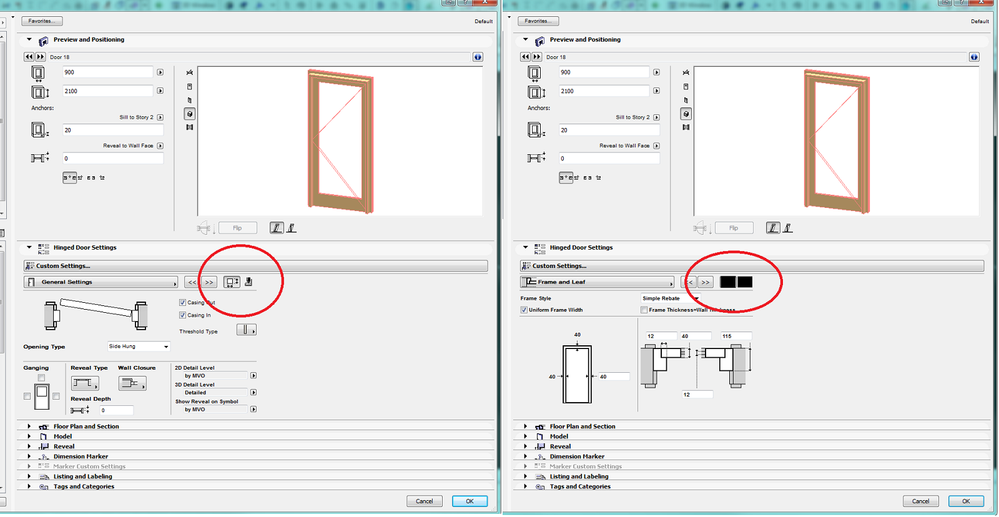Toggle Uniform Frame Width checkbox
999x517 pixels.
pos(524,310)
